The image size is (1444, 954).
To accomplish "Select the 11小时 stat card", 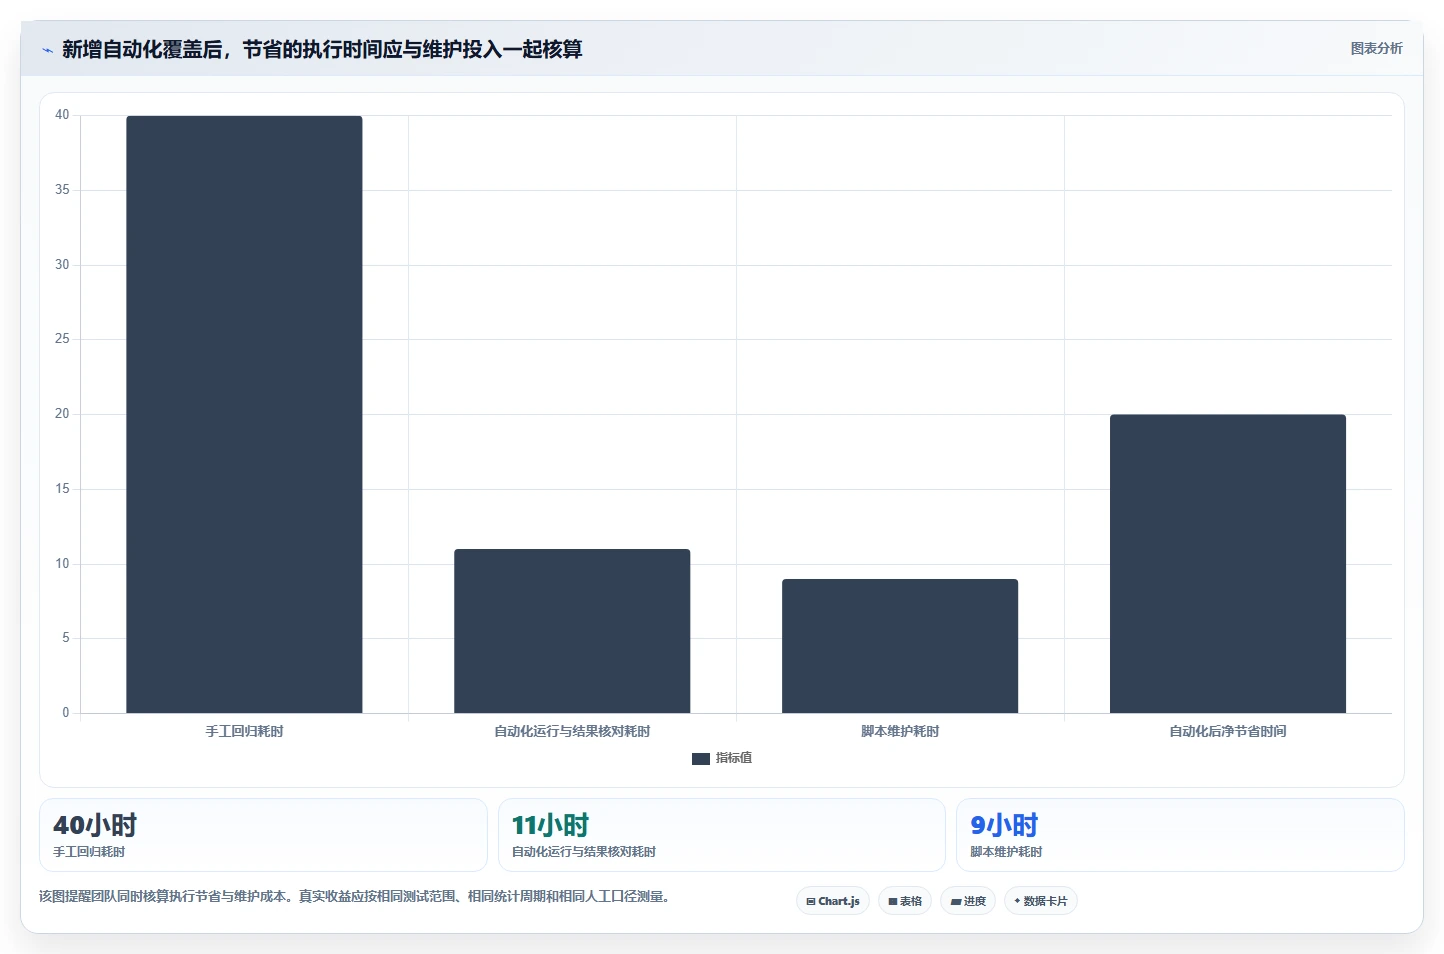I will coord(721,835).
